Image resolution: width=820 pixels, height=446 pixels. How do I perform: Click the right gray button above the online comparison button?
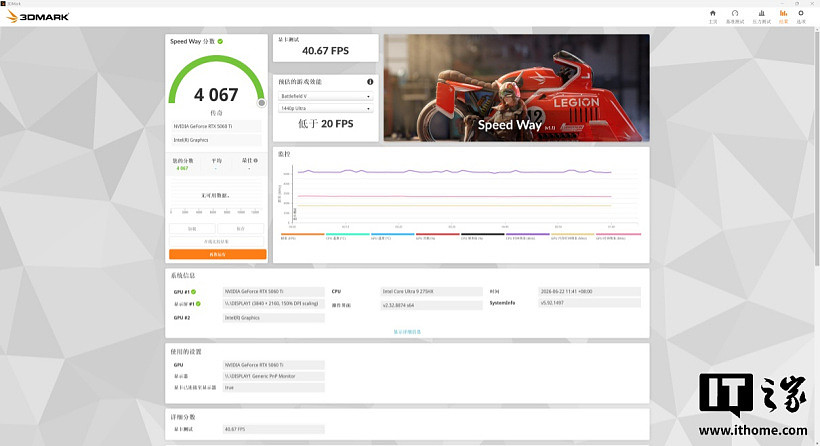coord(241,228)
